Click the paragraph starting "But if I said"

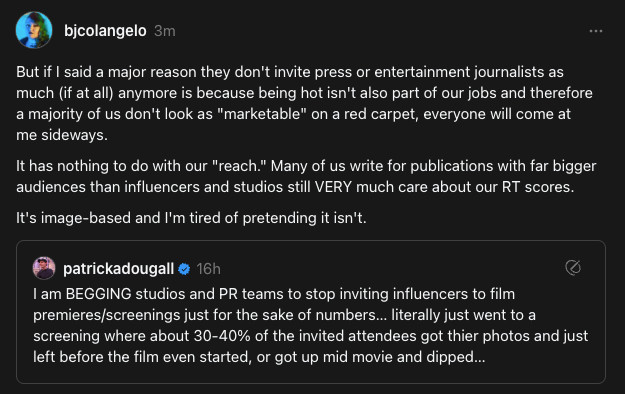click(305, 103)
